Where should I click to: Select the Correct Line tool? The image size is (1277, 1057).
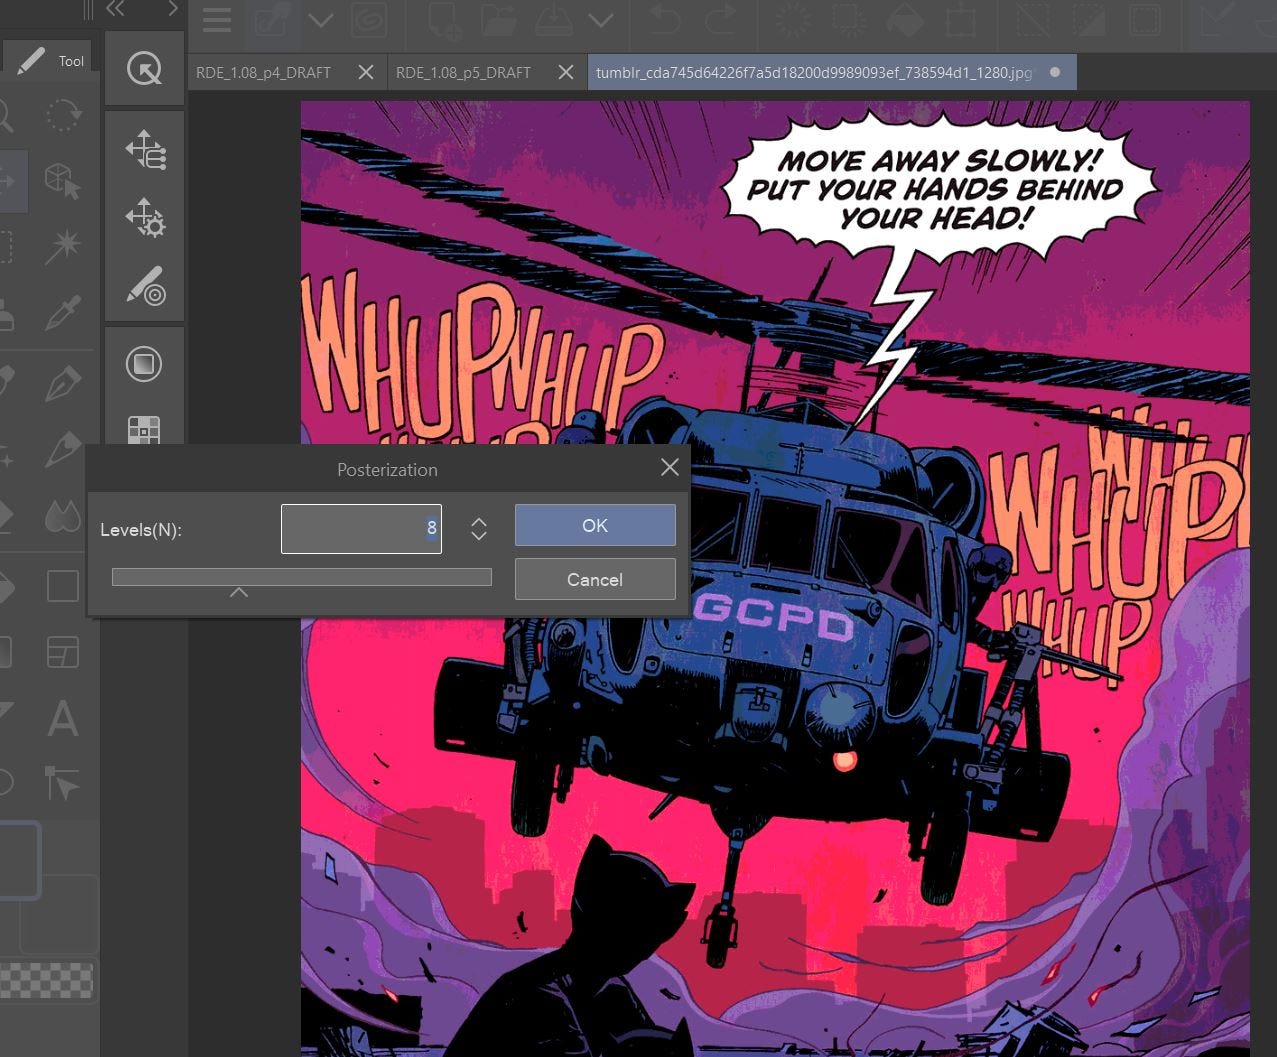pyautogui.click(x=62, y=784)
